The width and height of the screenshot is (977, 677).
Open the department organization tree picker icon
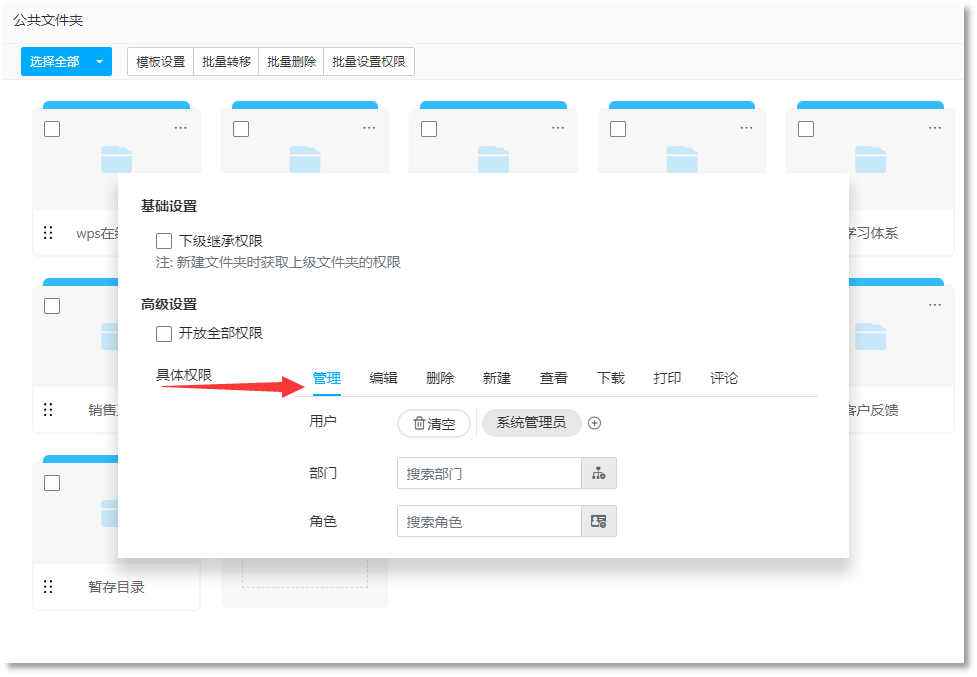[x=598, y=472]
